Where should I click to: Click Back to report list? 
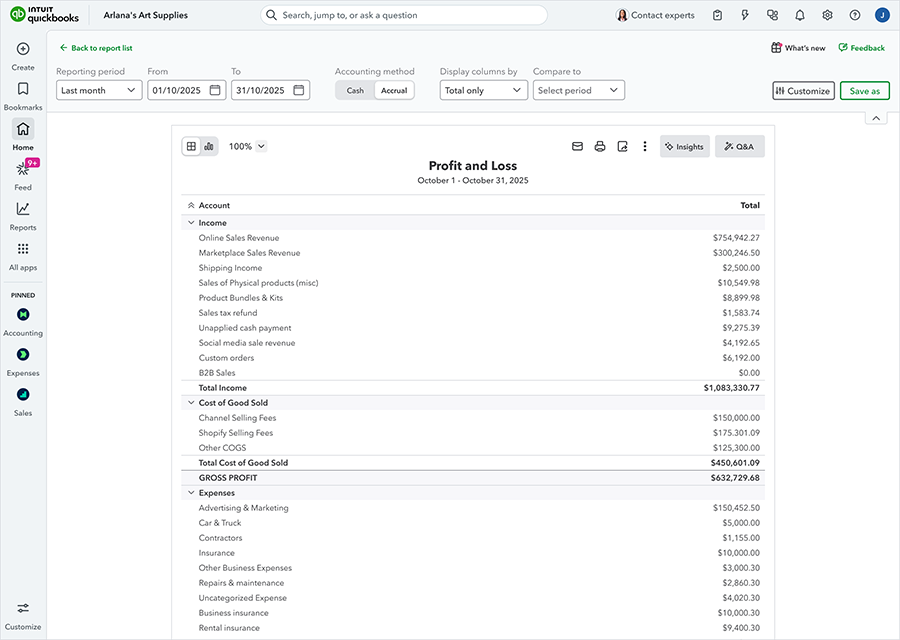[95, 47]
